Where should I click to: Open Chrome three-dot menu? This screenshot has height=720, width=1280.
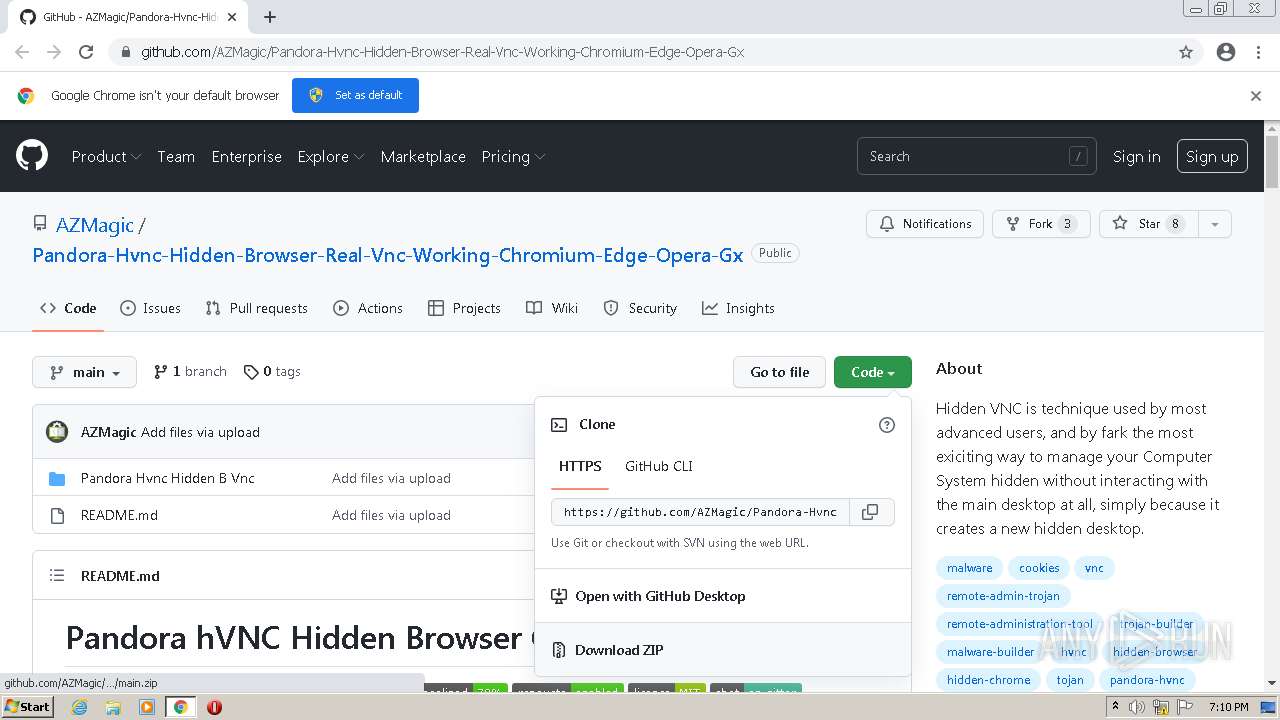[x=1258, y=52]
